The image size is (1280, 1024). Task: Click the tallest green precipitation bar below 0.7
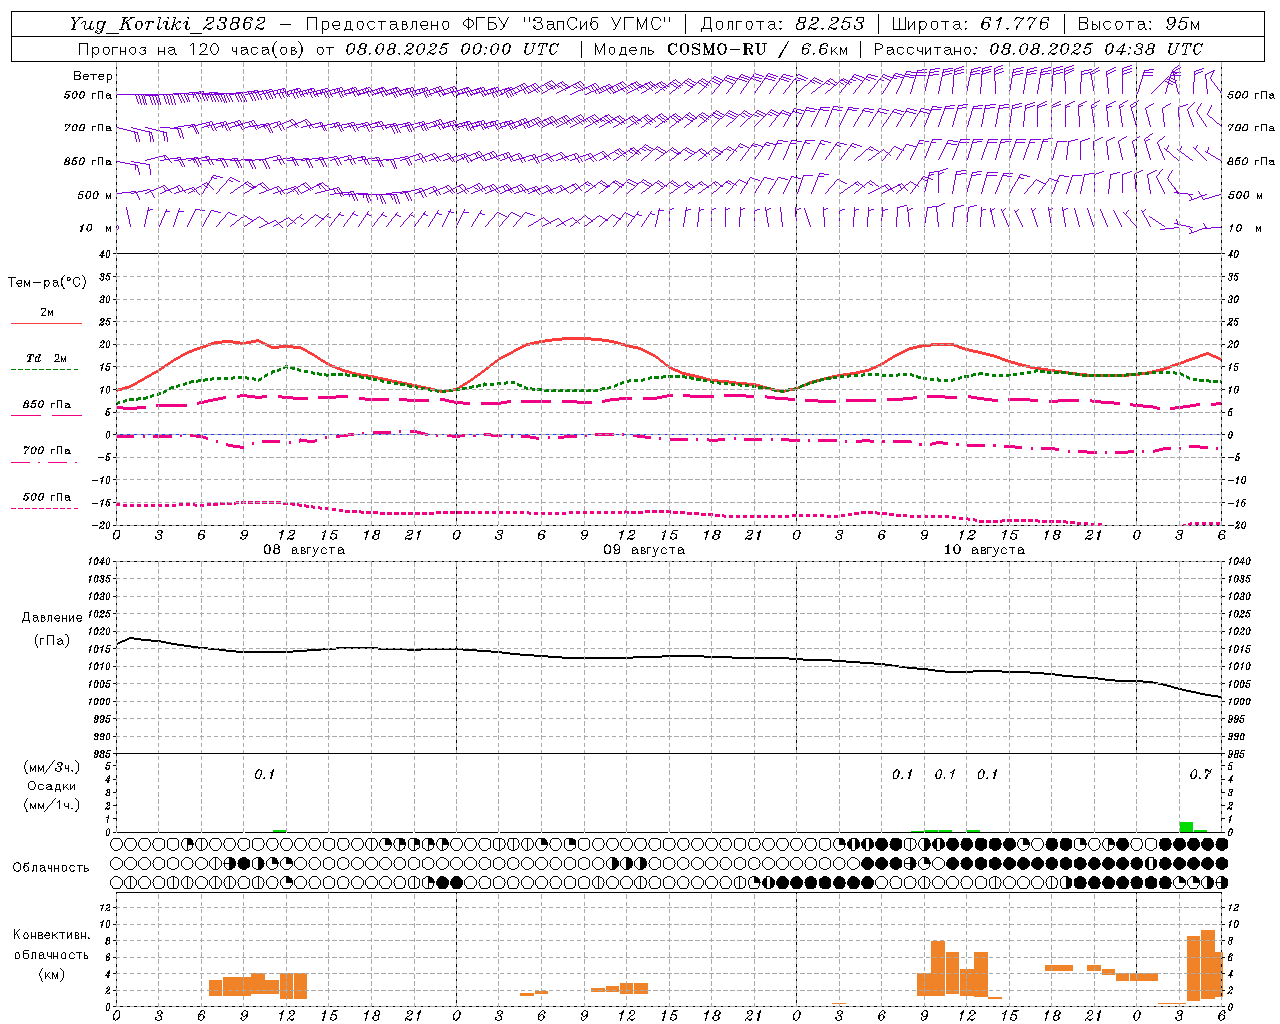[1186, 827]
